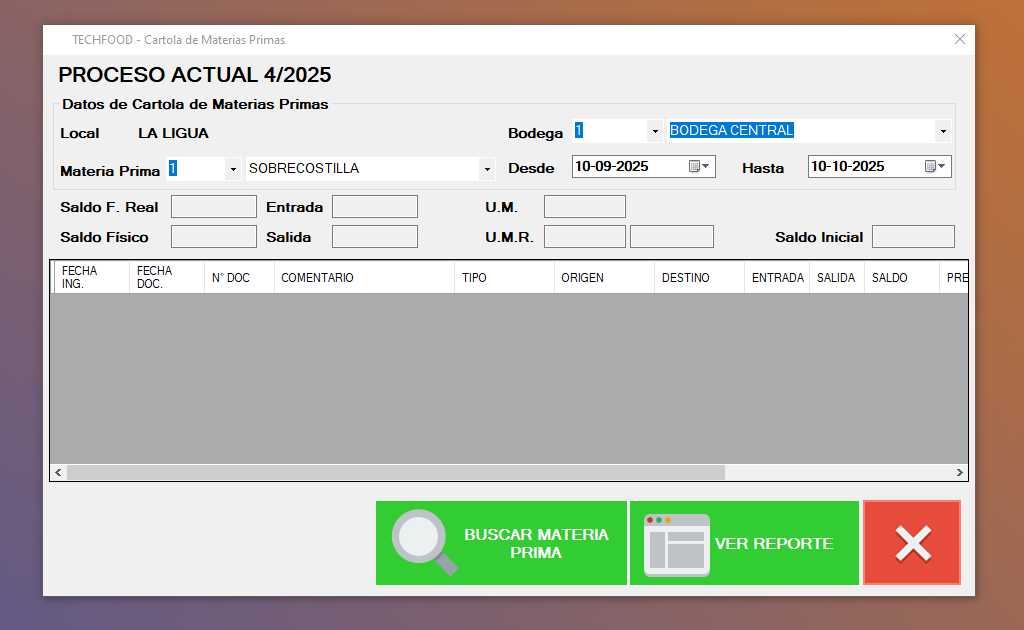1024x630 pixels.
Task: Click the horizontal scrollbar right arrow
Action: [959, 472]
